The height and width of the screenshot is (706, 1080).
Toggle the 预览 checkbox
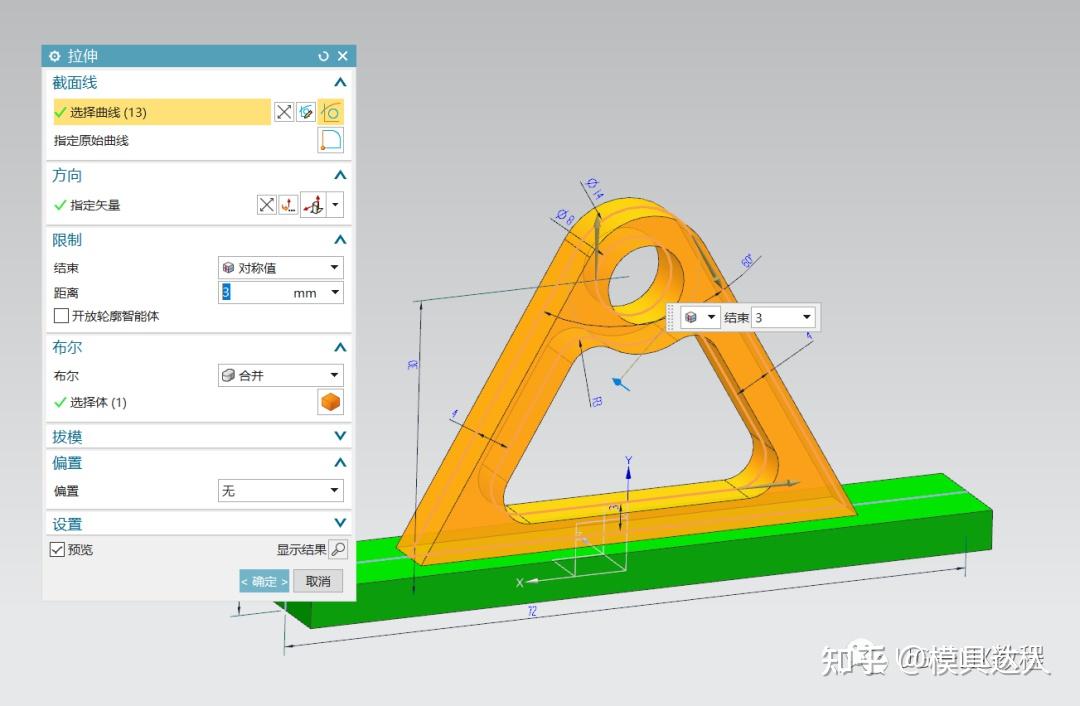pyautogui.click(x=57, y=549)
